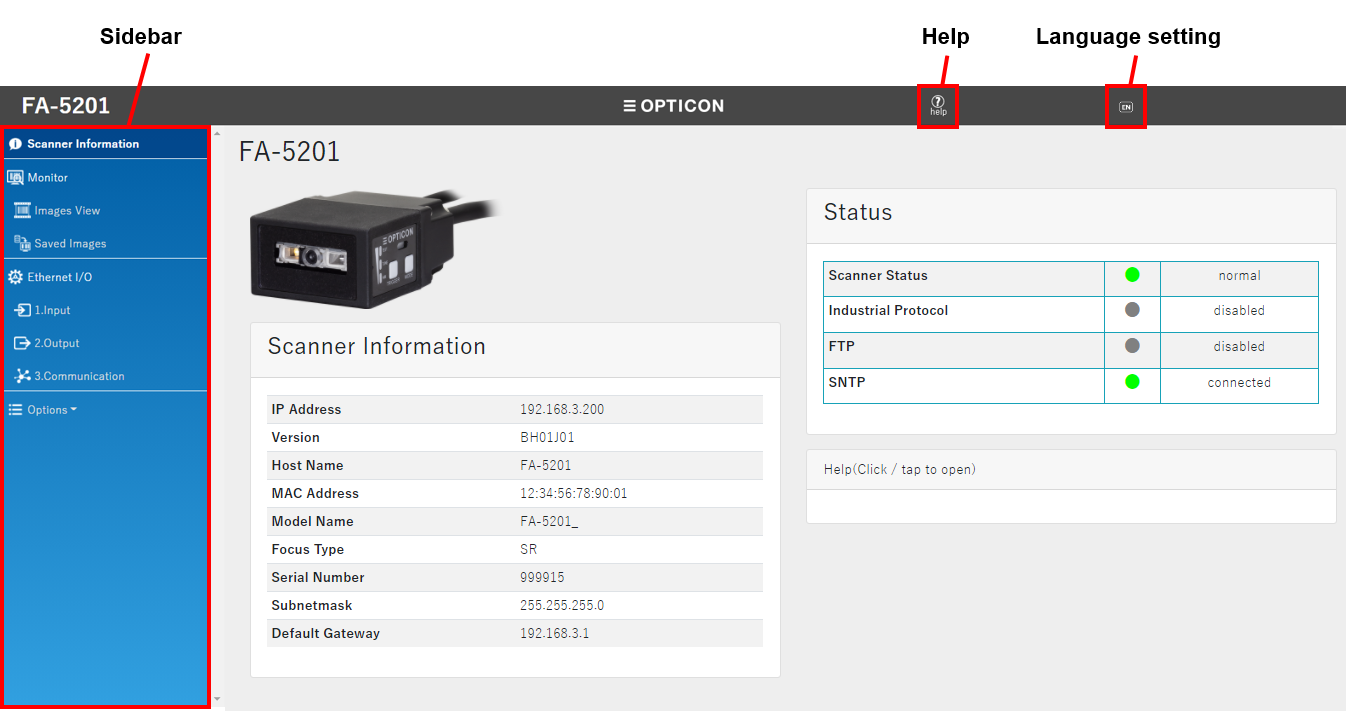Expand the Options dropdown in sidebar
The height and width of the screenshot is (711, 1346).
pyautogui.click(x=43, y=410)
